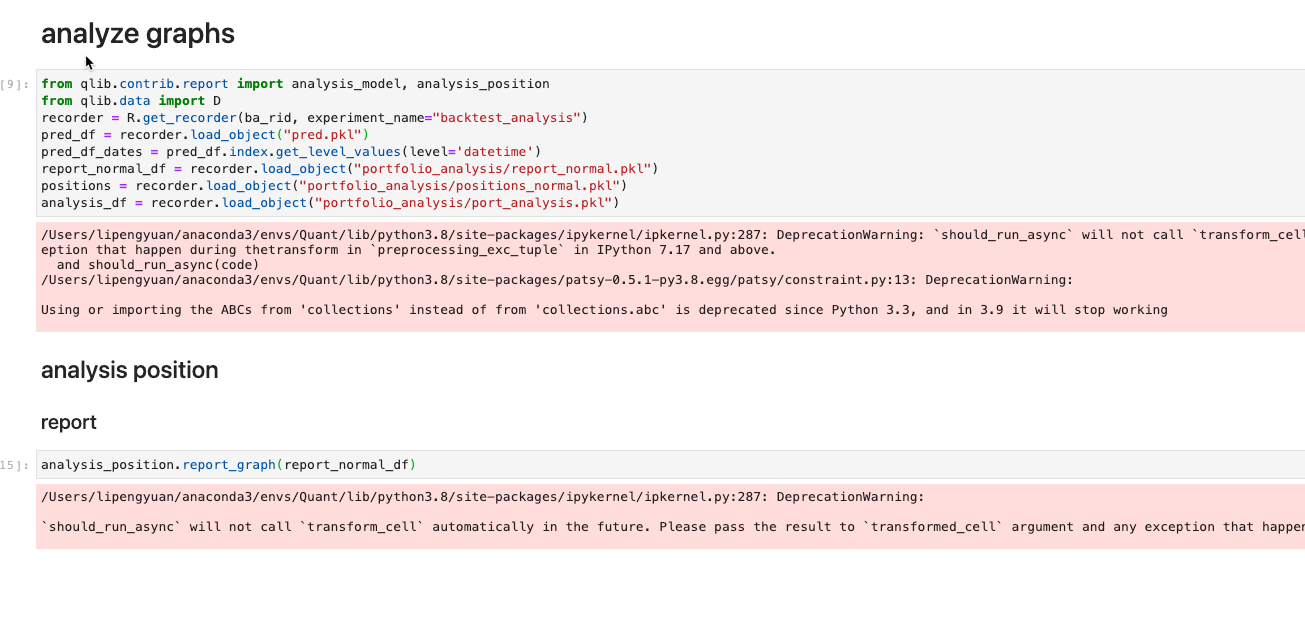The image size is (1305, 642).
Task: Click the report_graph code cell
Action: point(670,465)
